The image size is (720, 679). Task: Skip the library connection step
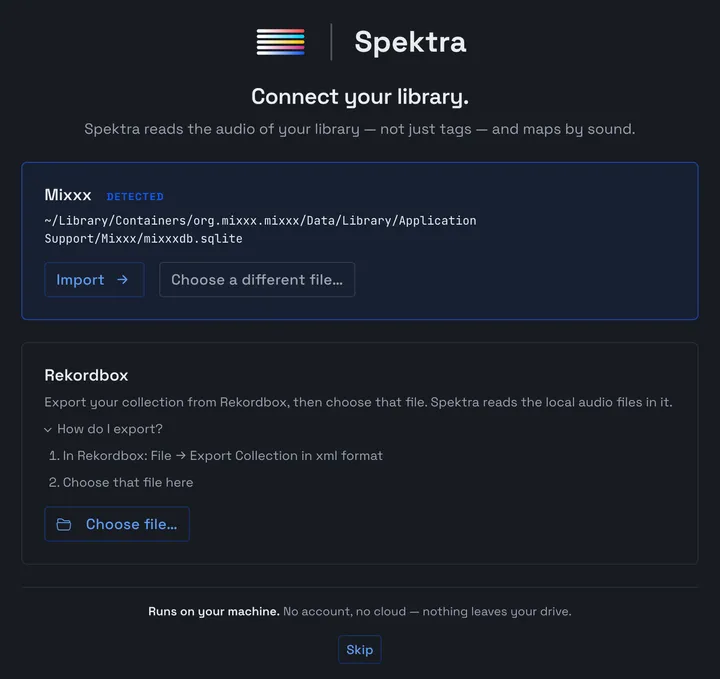pos(360,650)
